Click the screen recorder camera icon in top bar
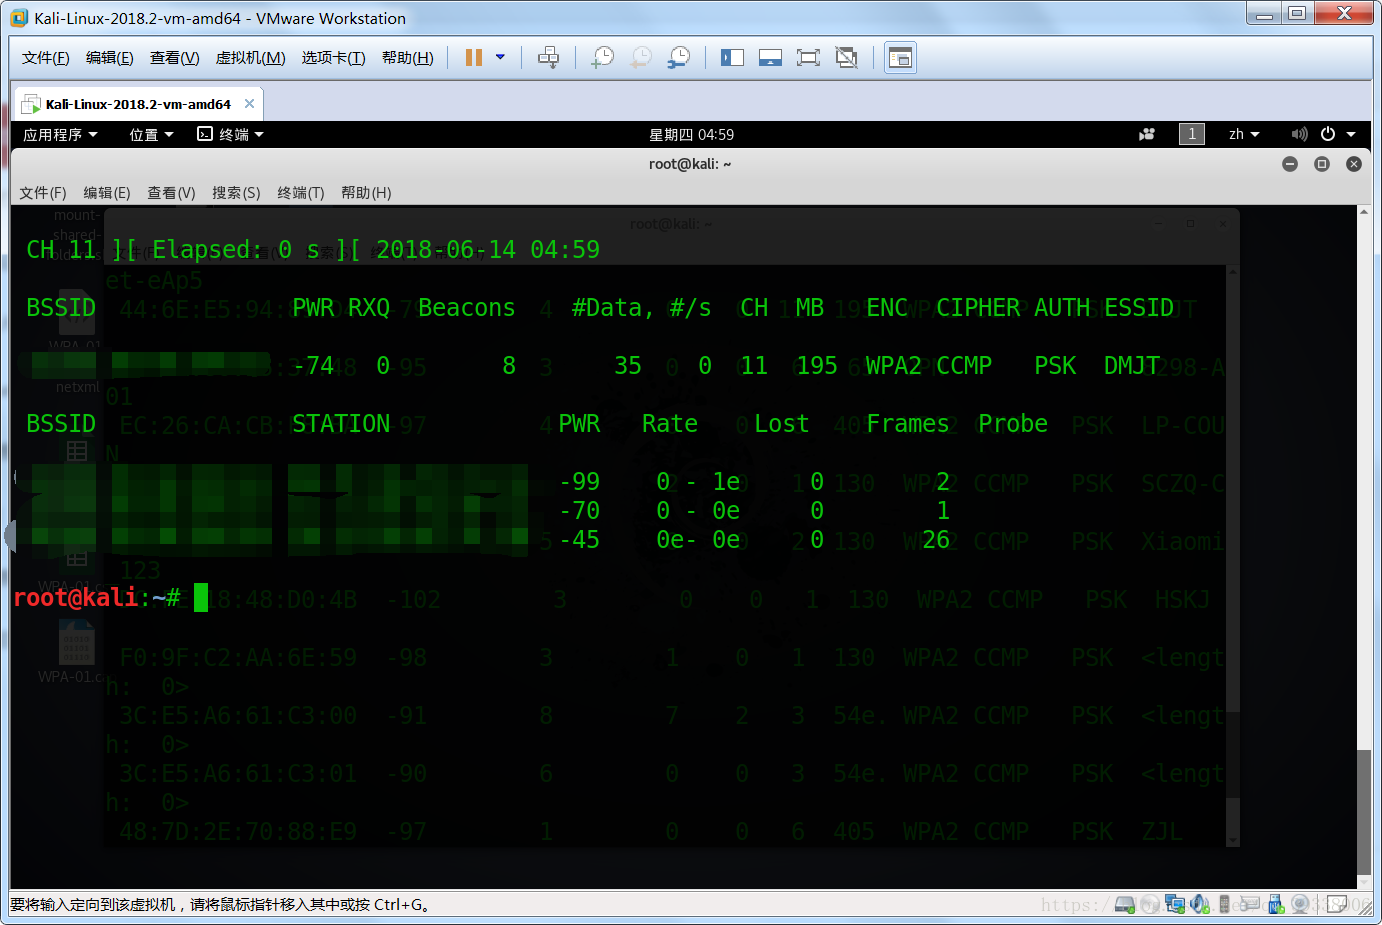This screenshot has width=1382, height=925. coord(1147,134)
